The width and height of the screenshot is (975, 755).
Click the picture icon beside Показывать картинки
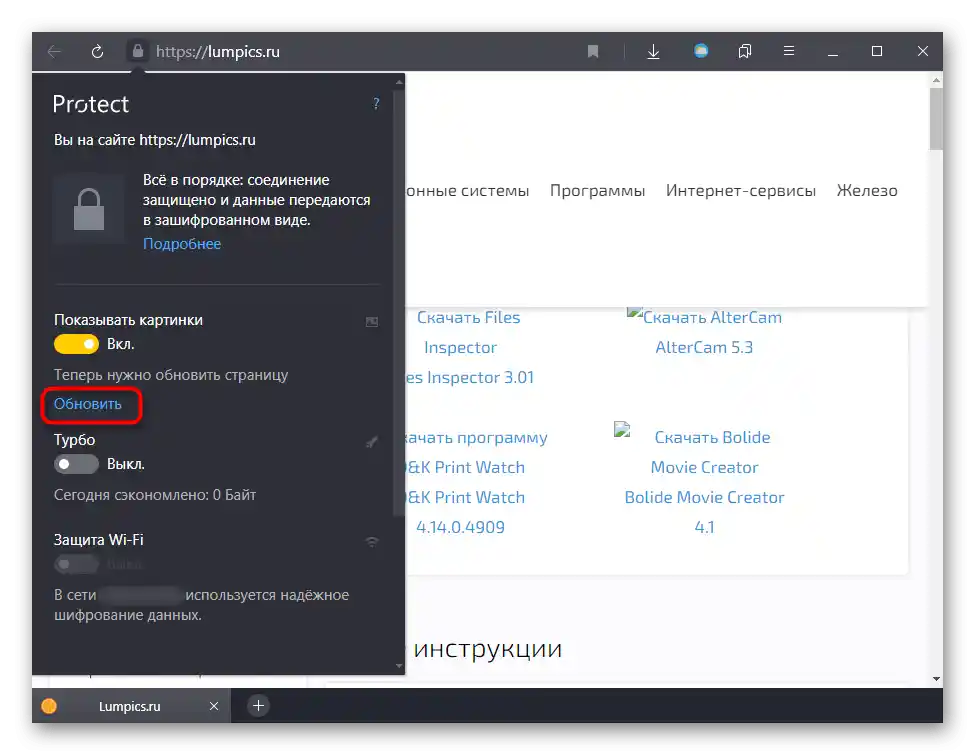pos(372,322)
